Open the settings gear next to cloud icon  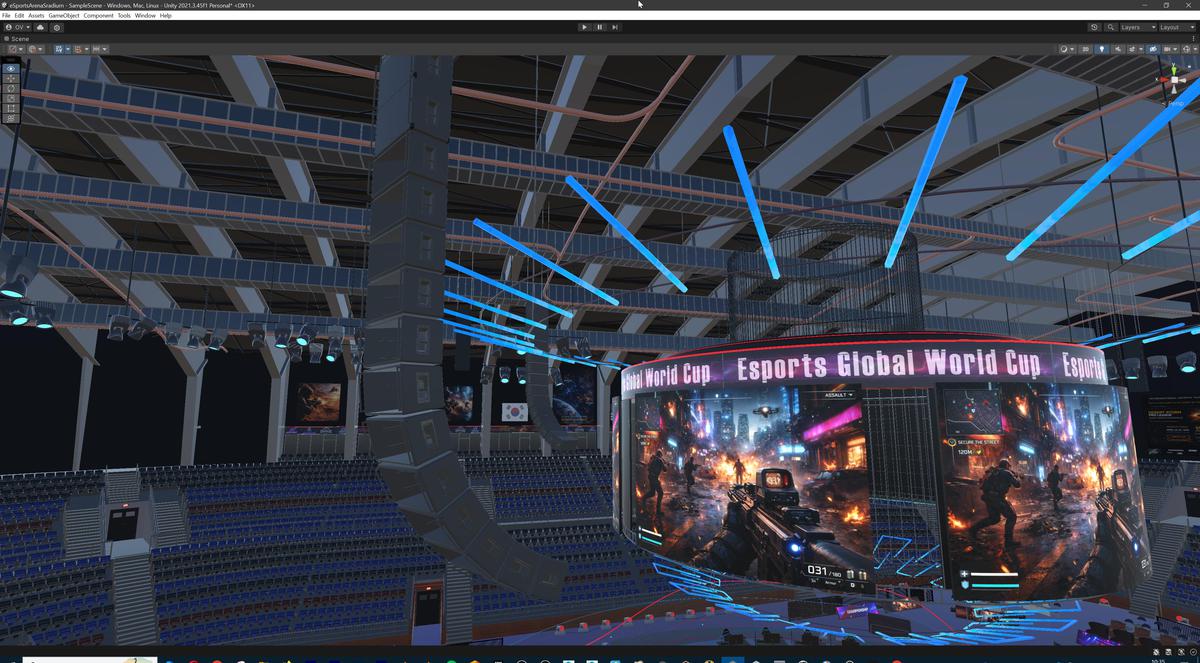pyautogui.click(x=57, y=27)
